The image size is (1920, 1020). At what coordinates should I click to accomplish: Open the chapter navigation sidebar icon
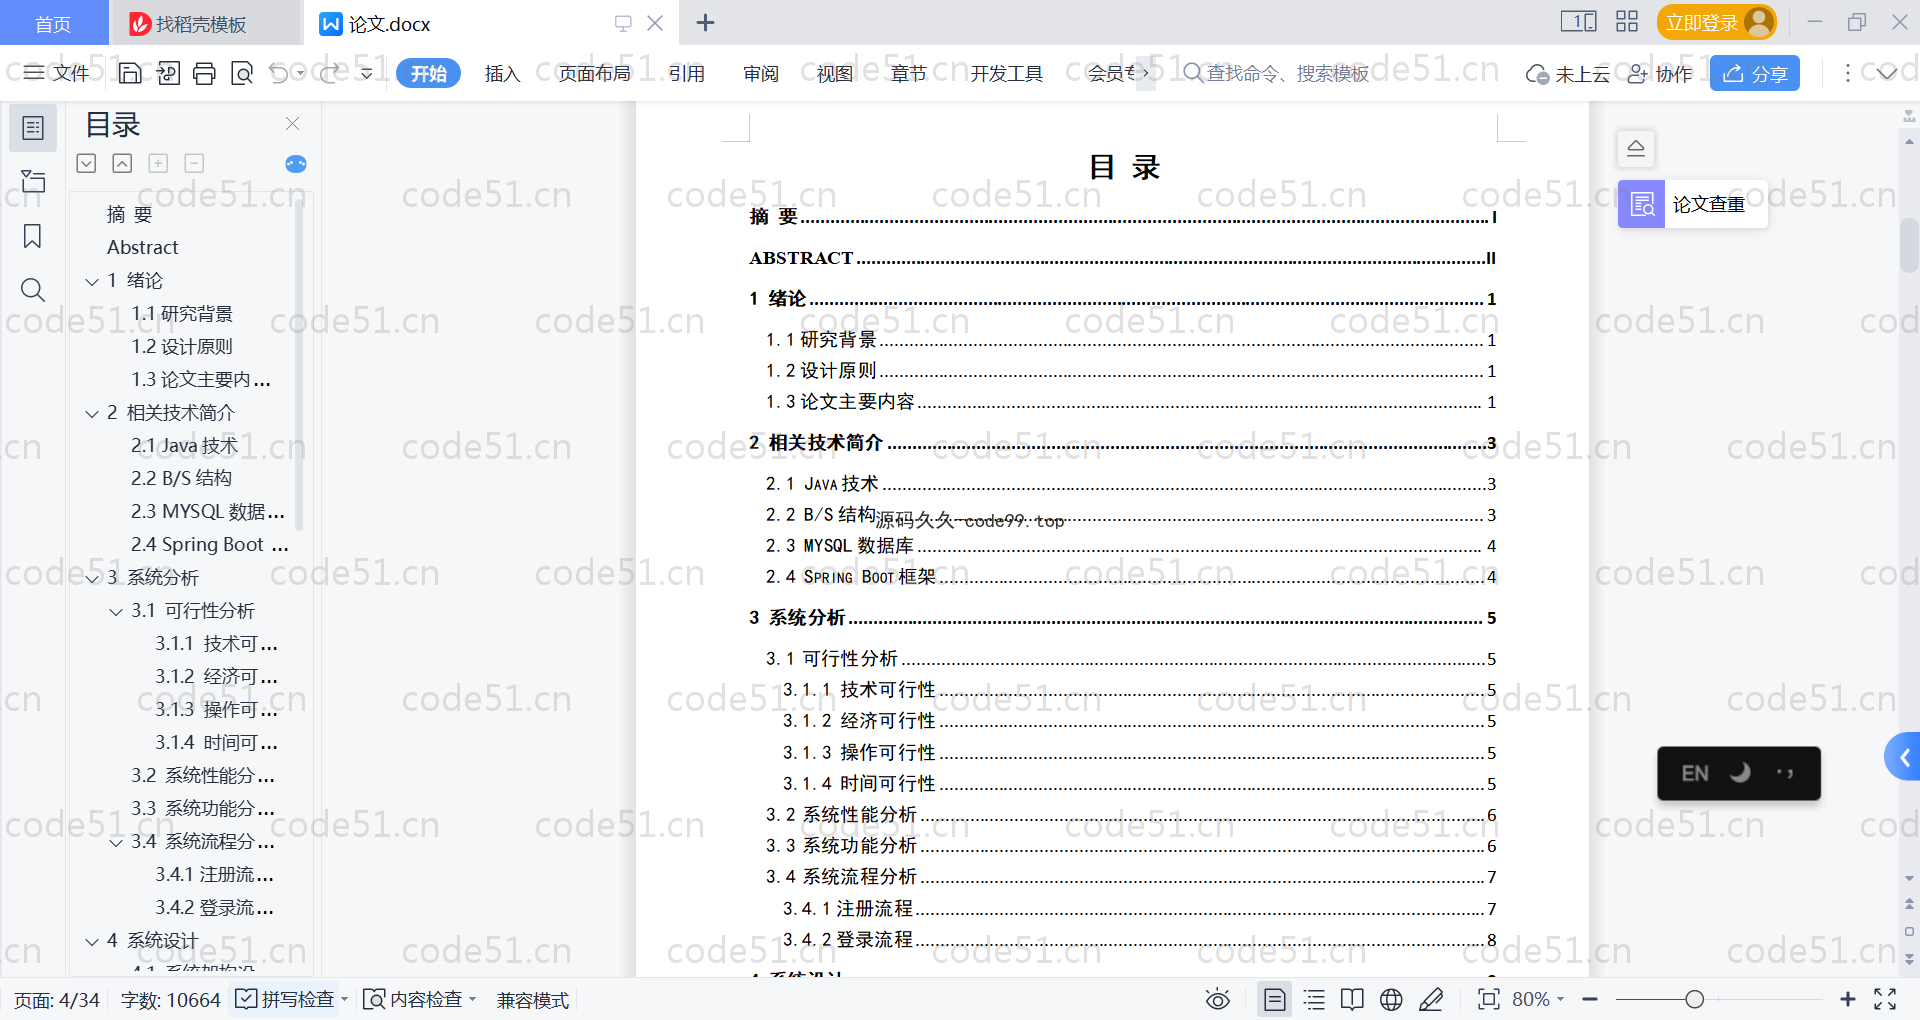click(x=33, y=181)
